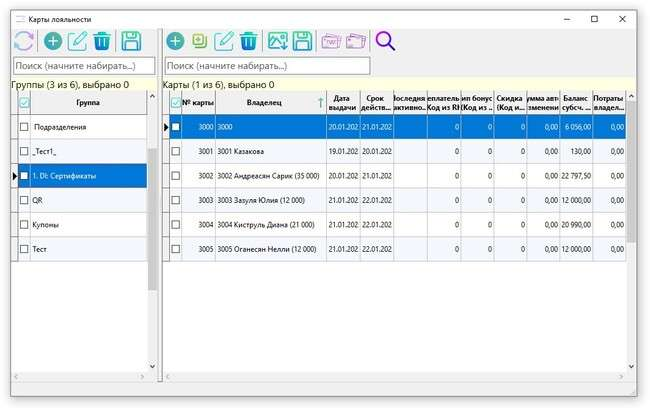Edit the selected card with pencil icon
Image resolution: width=650 pixels, height=410 pixels.
(x=225, y=41)
